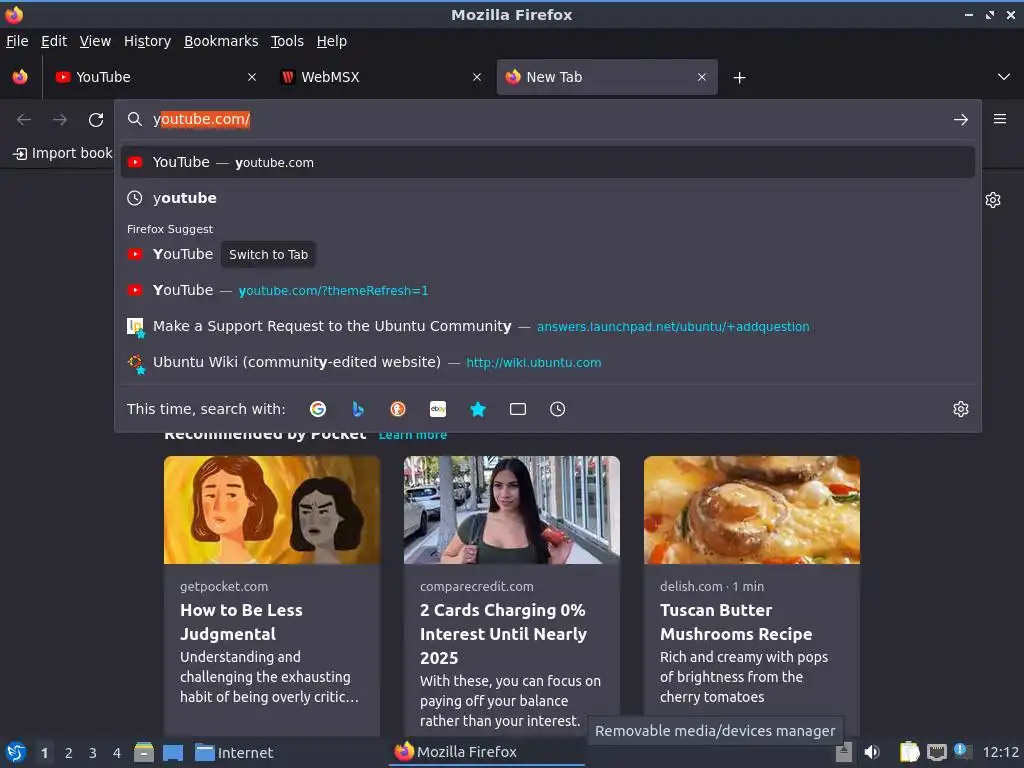
Task: Click the address bar URL text field
Action: pos(547,120)
